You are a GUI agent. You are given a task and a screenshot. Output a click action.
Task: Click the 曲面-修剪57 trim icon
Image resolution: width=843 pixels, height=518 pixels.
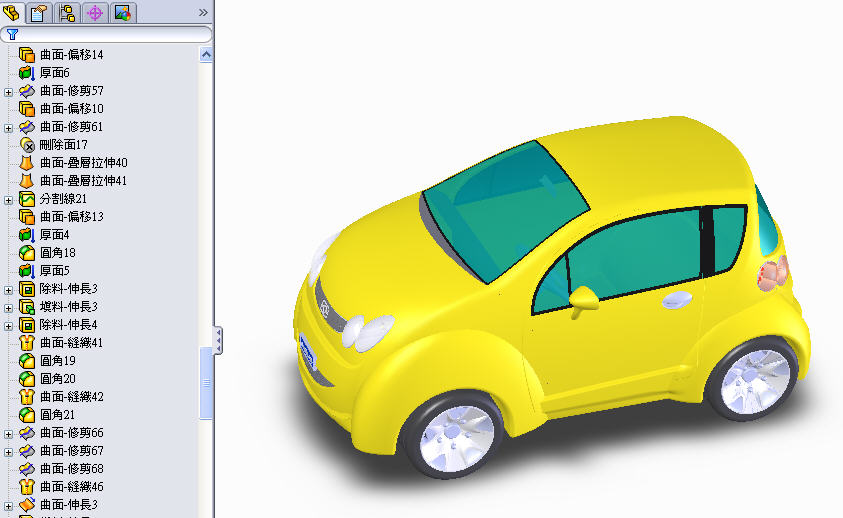pyautogui.click(x=27, y=91)
